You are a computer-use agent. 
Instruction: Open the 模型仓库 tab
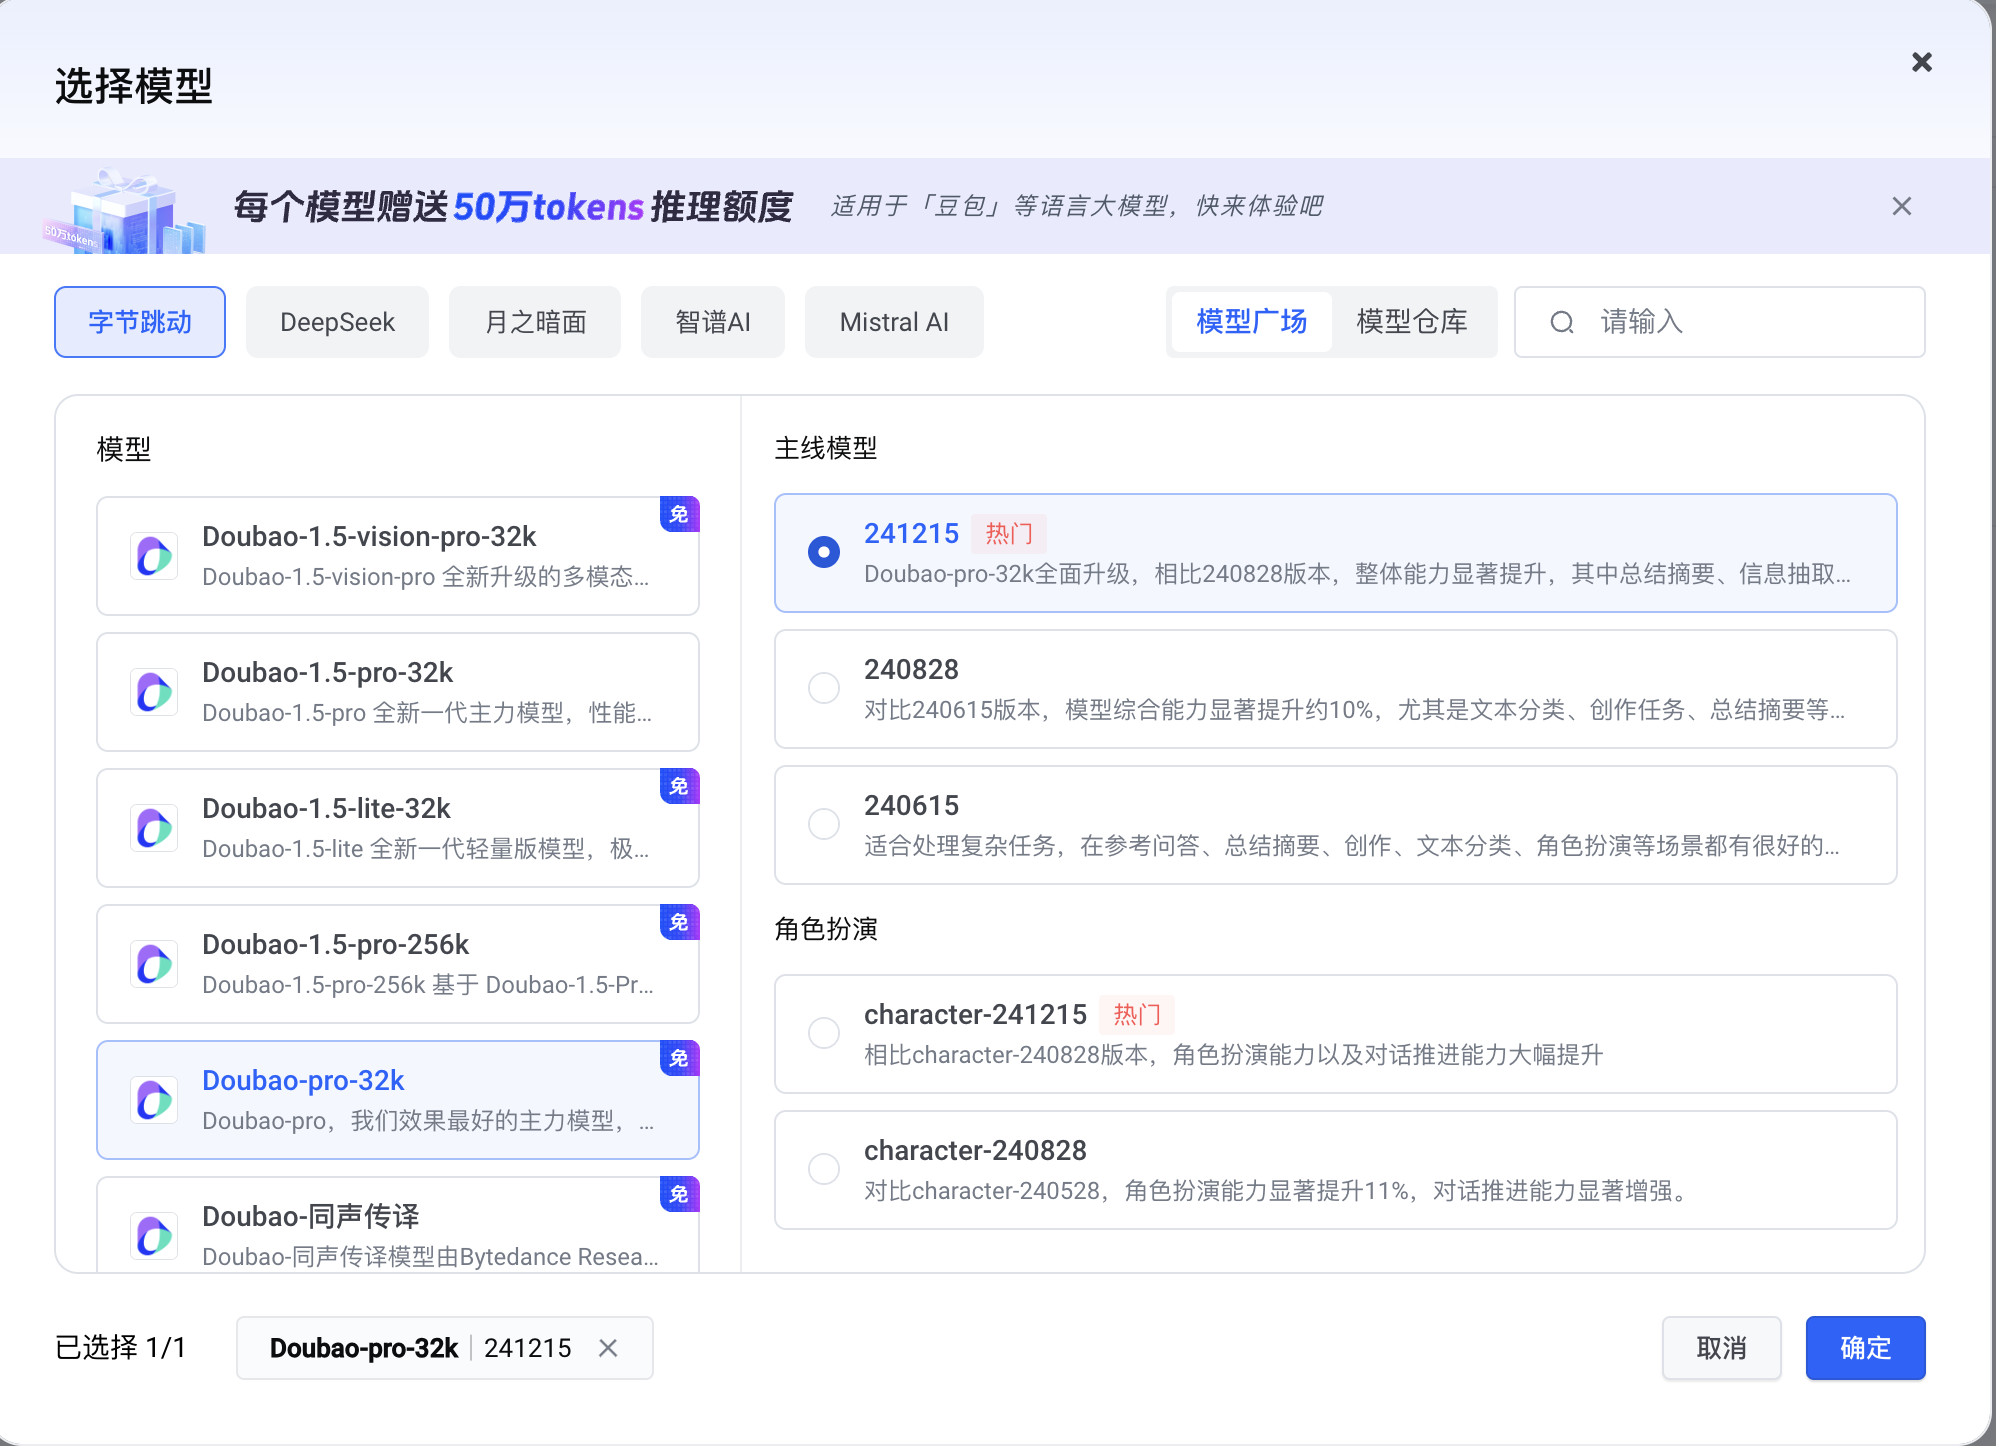[1411, 322]
